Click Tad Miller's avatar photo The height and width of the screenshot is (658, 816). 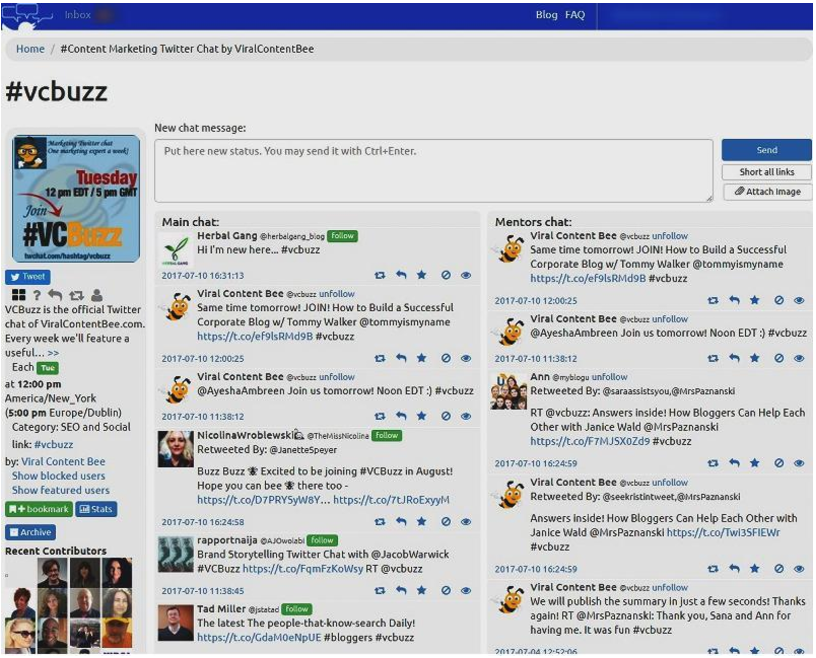pyautogui.click(x=175, y=623)
